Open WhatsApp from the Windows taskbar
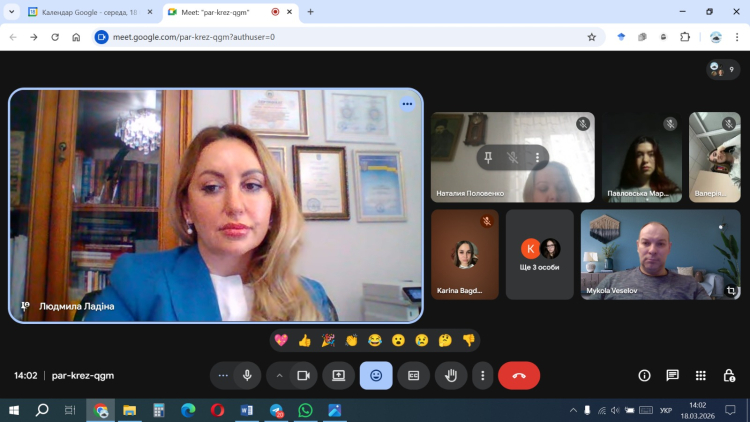Screen dimensions: 750x422 pyautogui.click(x=305, y=410)
